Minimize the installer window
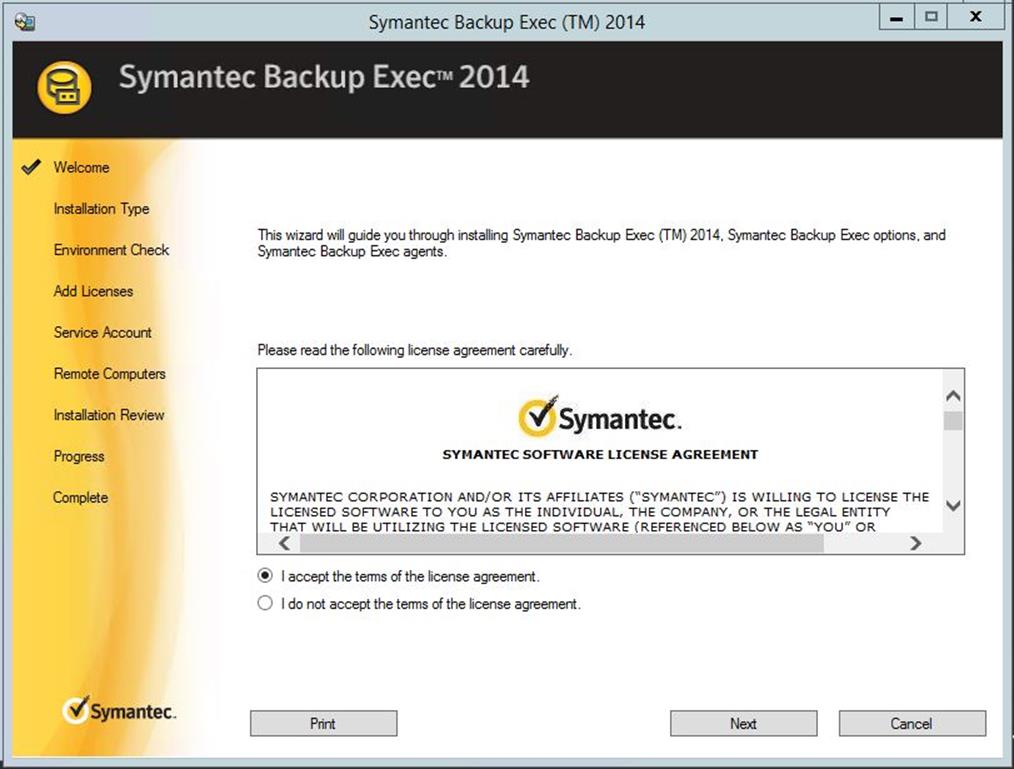Image resolution: width=1014 pixels, height=769 pixels. 896,17
